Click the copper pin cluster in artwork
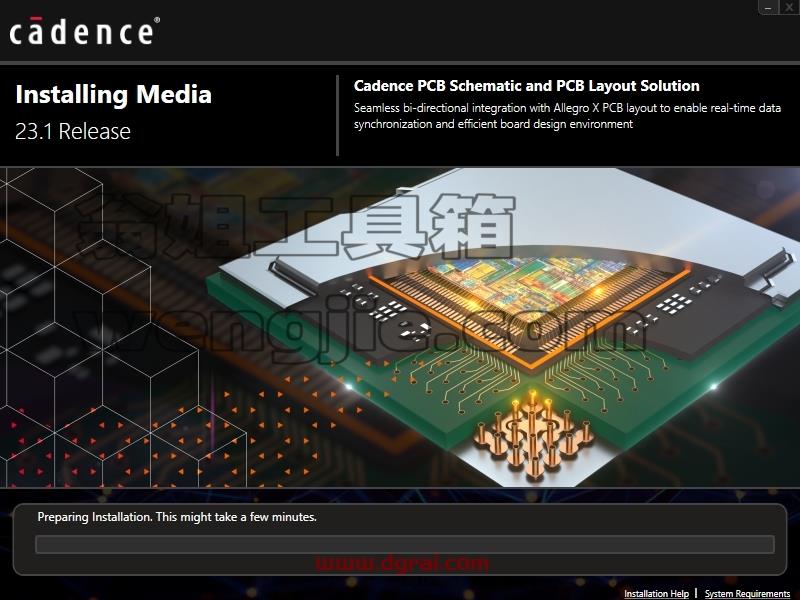This screenshot has width=800, height=600. (x=532, y=434)
